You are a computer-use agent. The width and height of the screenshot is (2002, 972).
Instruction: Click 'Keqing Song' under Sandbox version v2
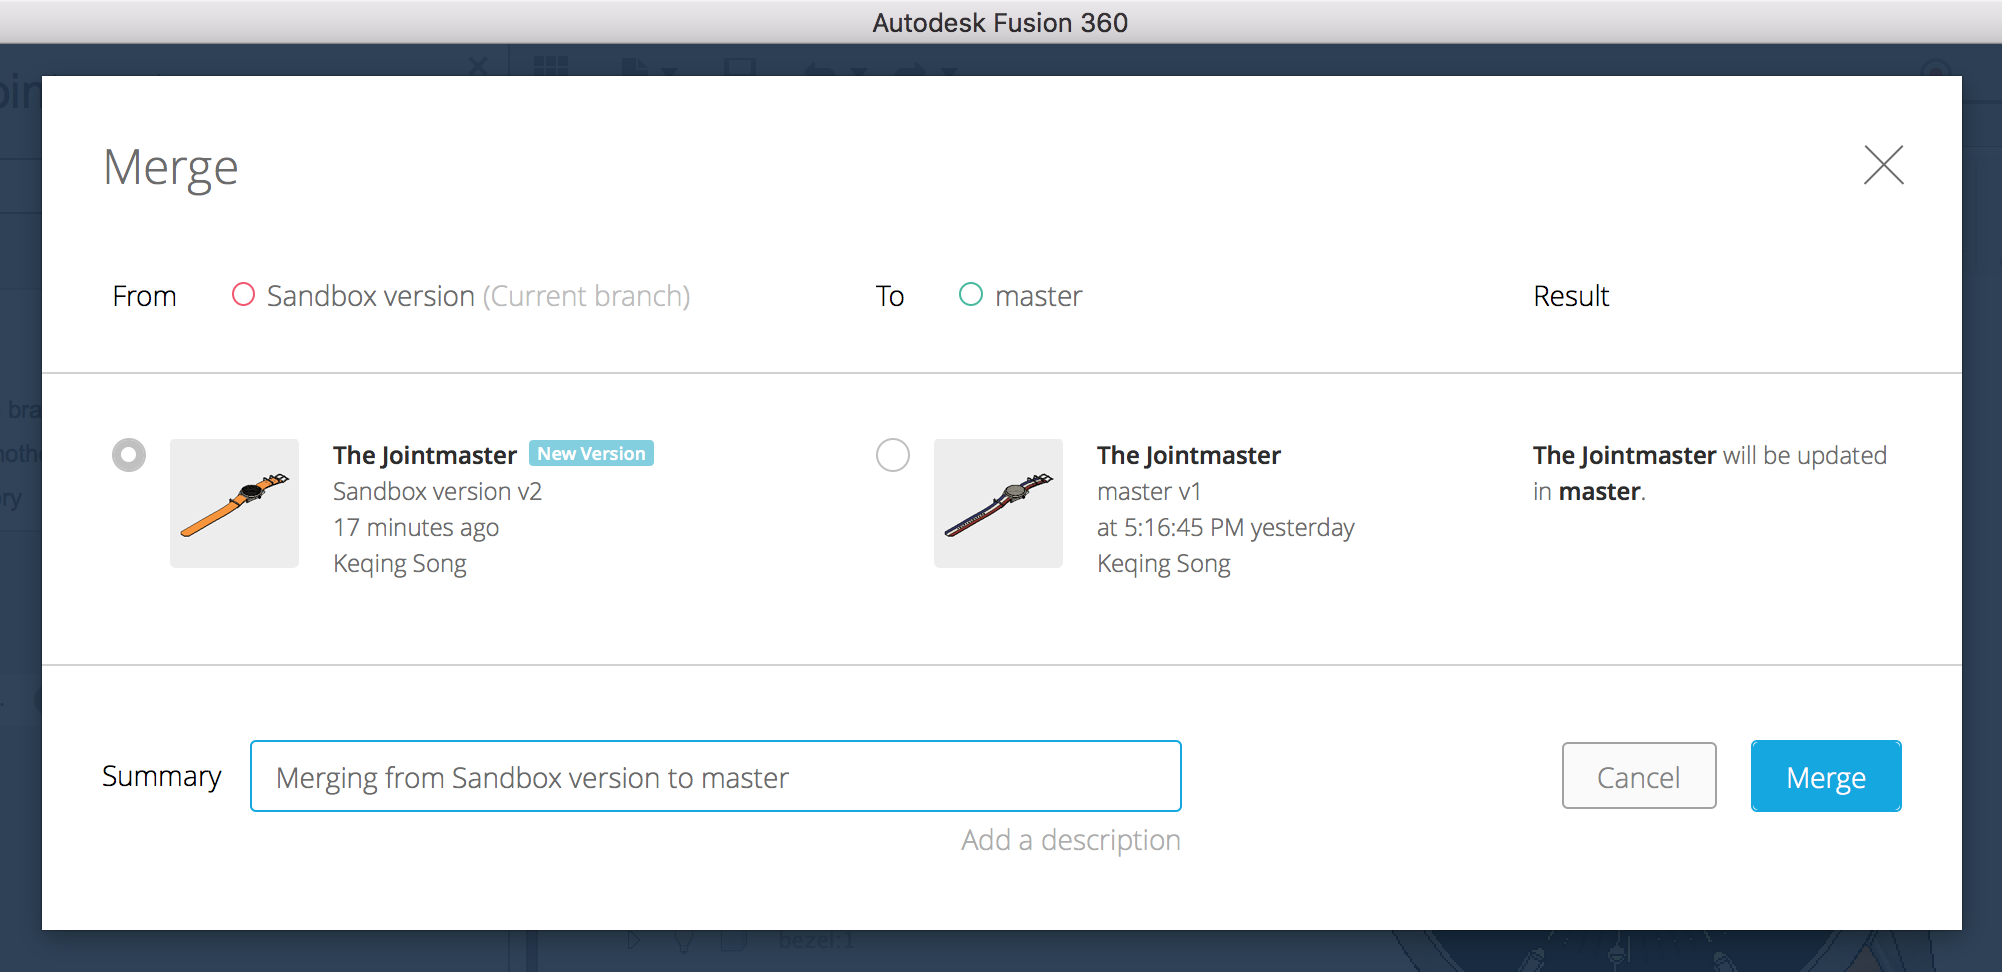(x=400, y=564)
